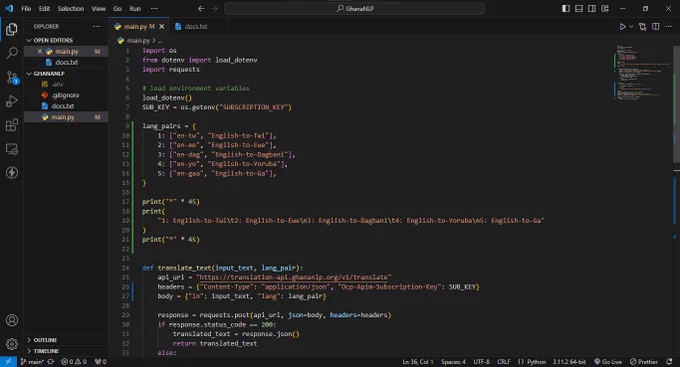The image size is (680, 367).
Task: Open the Search view in activity bar
Action: pyautogui.click(x=12, y=53)
